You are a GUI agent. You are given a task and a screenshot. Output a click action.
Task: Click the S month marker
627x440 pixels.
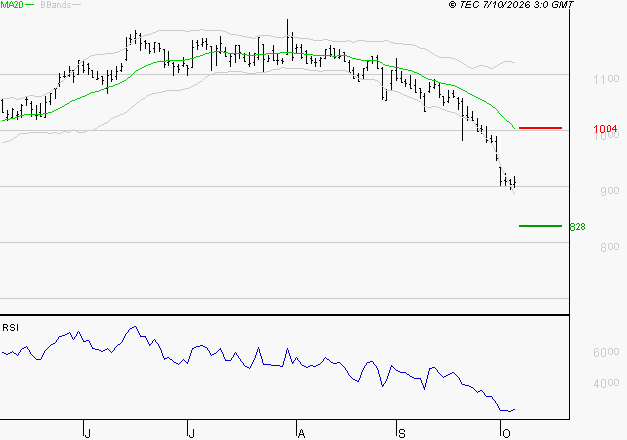tap(402, 433)
